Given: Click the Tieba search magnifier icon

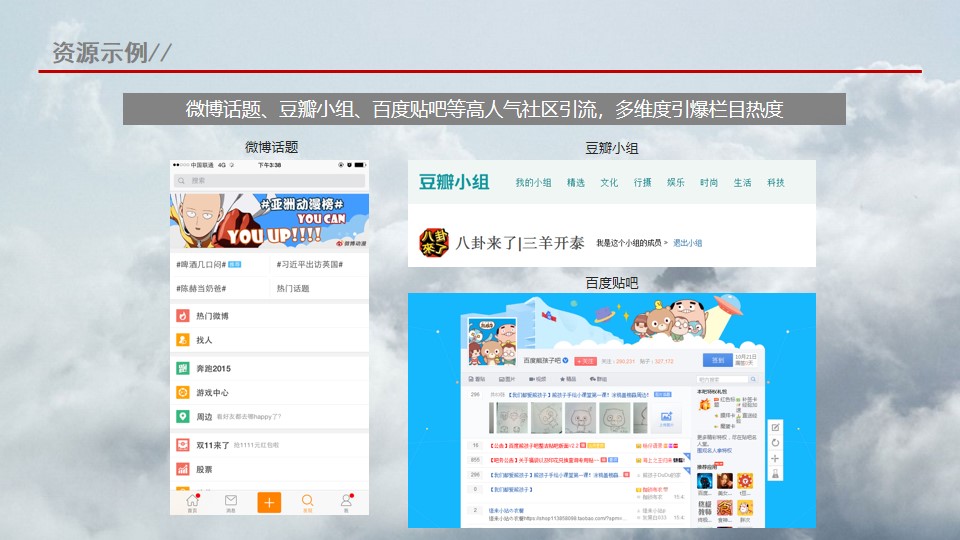Looking at the screenshot, I should (753, 380).
